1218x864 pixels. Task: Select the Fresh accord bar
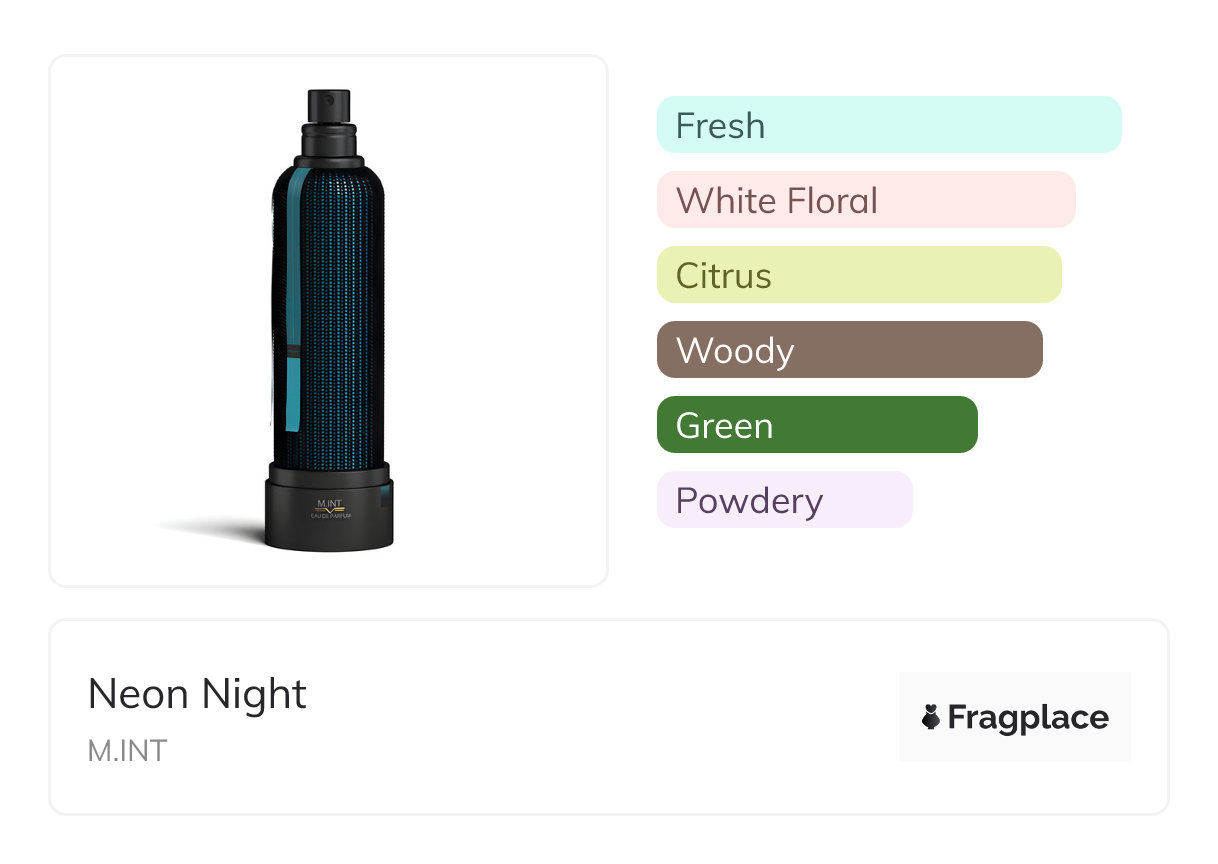pos(889,125)
